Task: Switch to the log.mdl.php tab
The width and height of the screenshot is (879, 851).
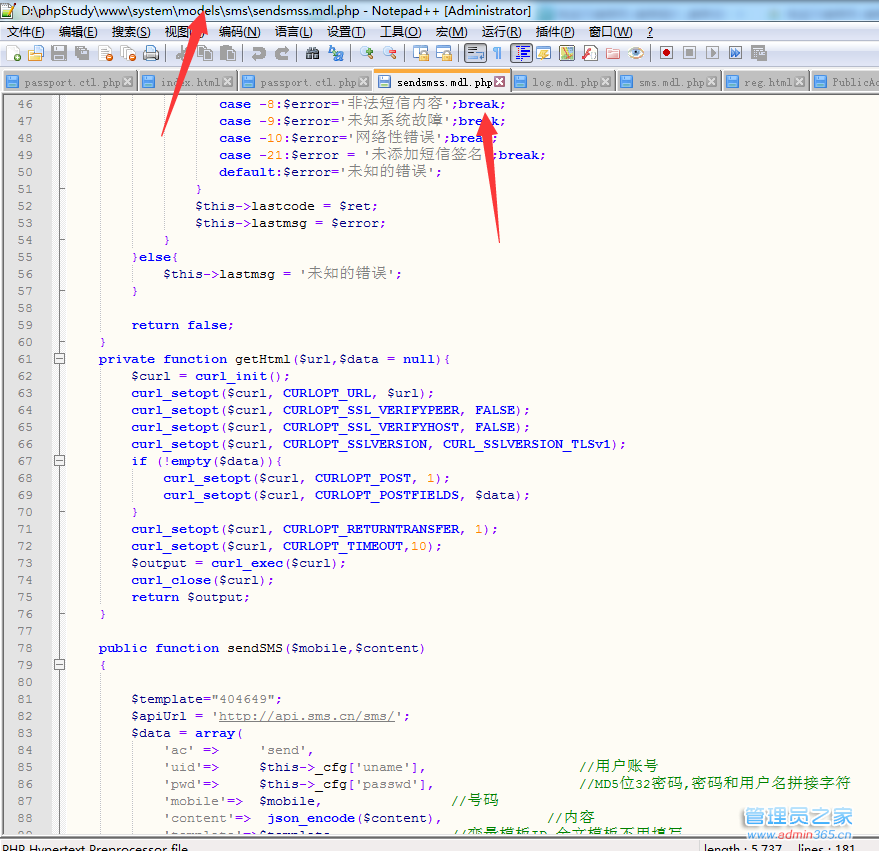Action: (x=563, y=82)
